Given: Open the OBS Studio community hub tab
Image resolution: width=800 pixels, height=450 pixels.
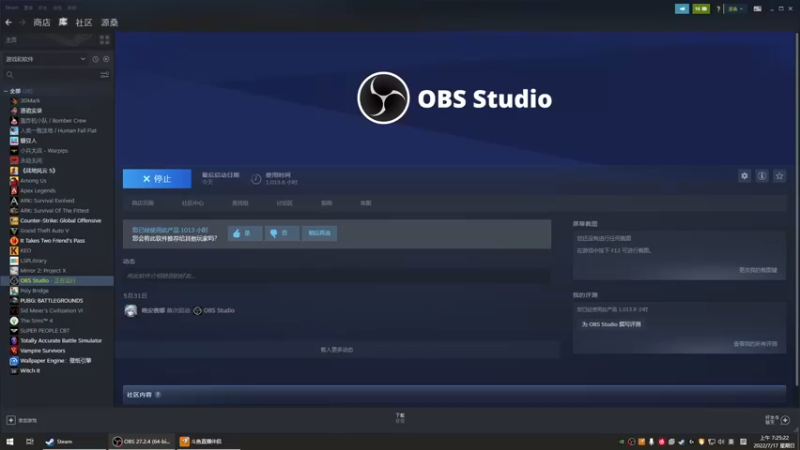Looking at the screenshot, I should pyautogui.click(x=193, y=203).
